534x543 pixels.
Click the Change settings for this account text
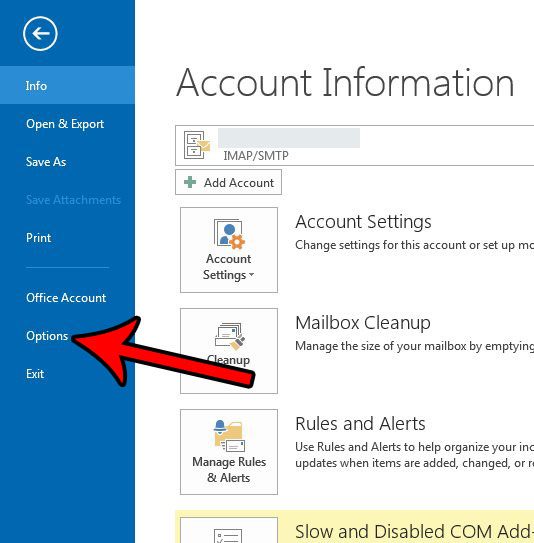click(x=415, y=245)
